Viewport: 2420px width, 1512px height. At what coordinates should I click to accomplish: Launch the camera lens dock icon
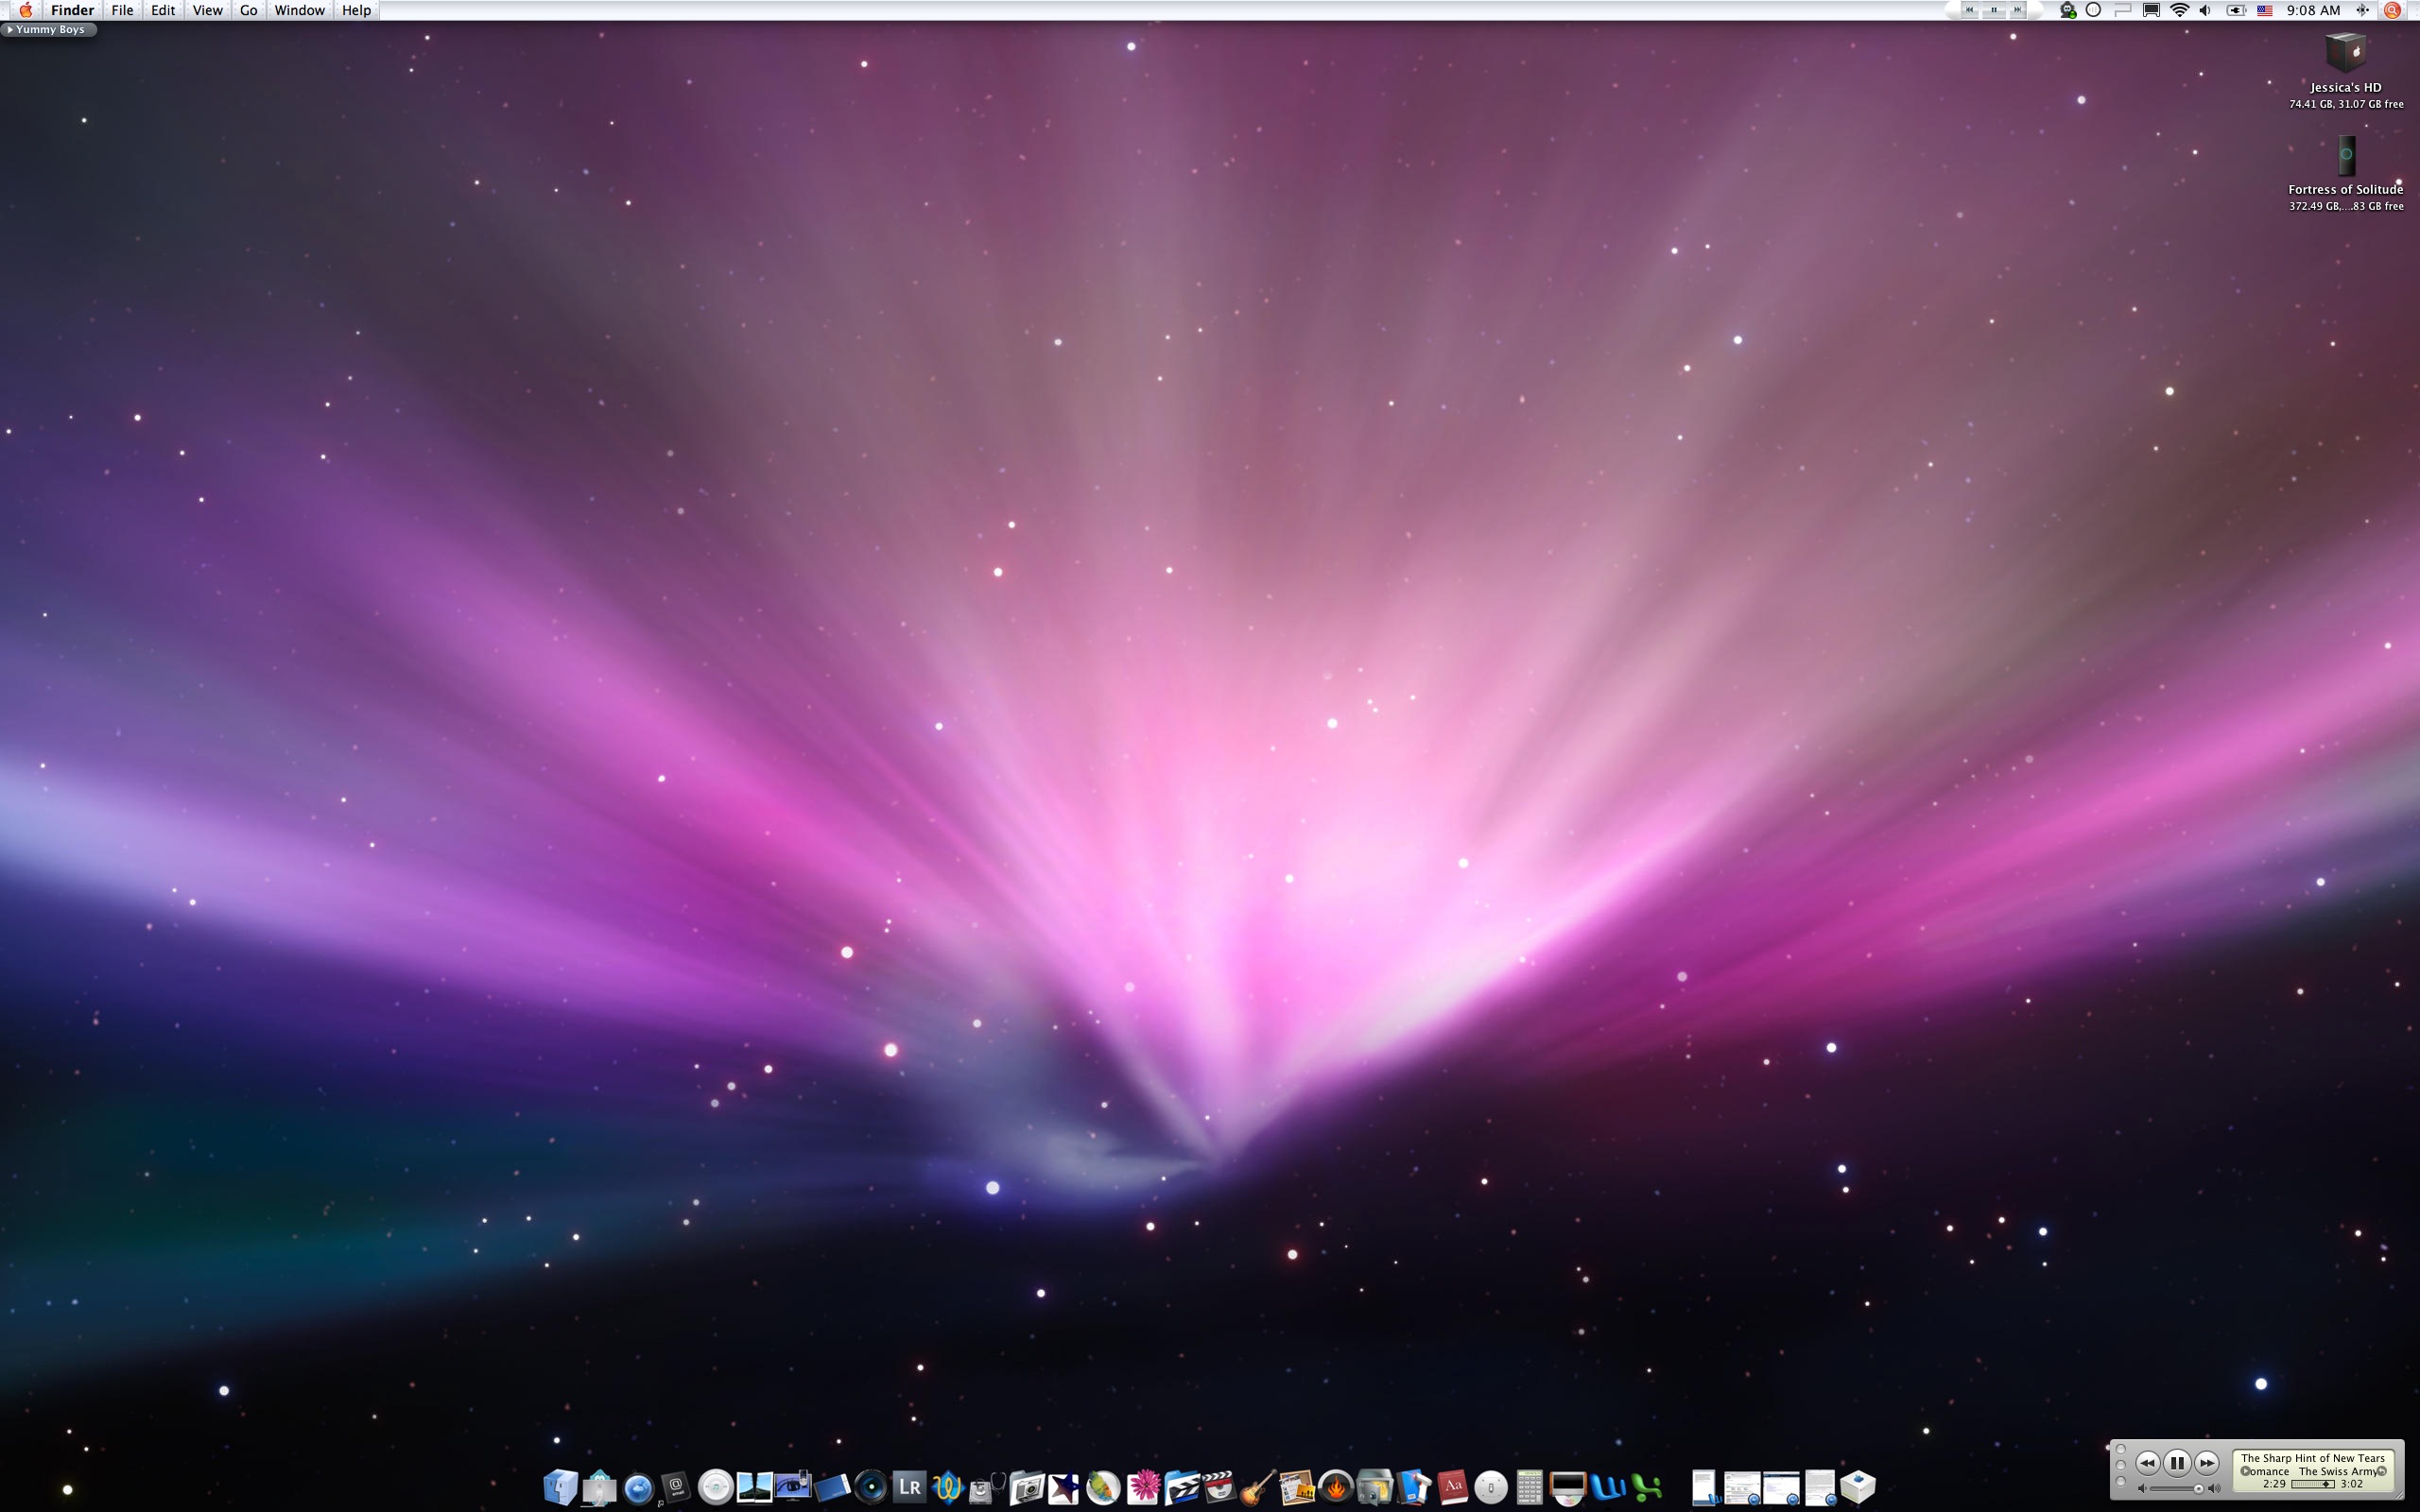[871, 1488]
